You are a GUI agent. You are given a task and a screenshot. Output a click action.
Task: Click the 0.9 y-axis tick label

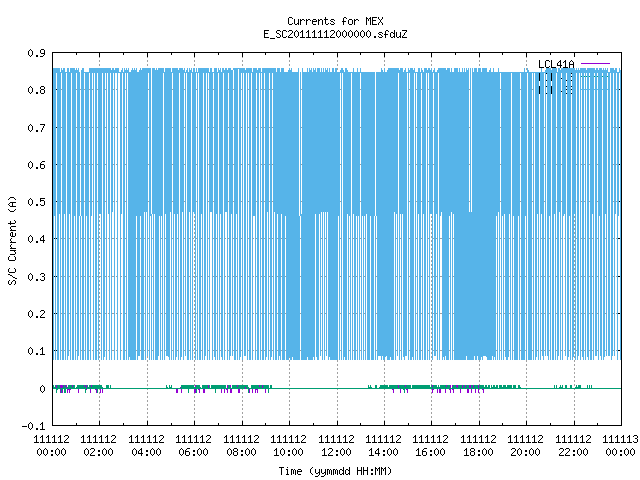36,53
